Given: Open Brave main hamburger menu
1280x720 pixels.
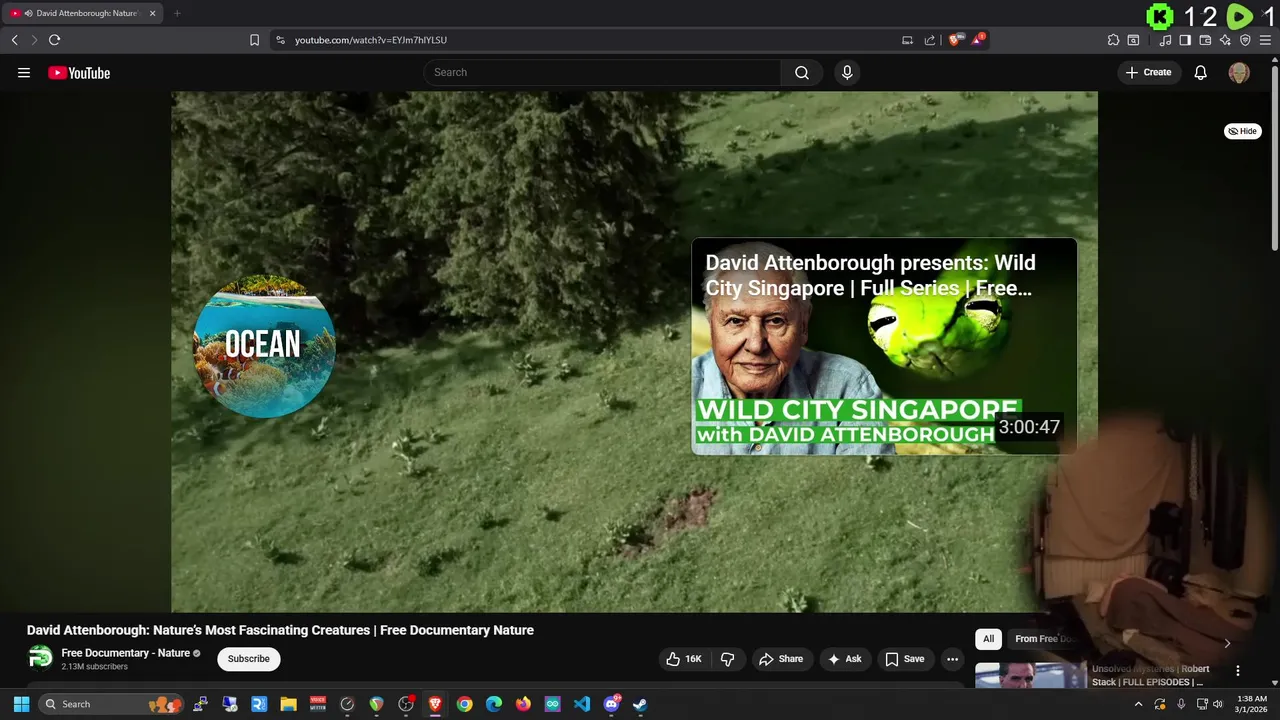Looking at the screenshot, I should pyautogui.click(x=1265, y=40).
